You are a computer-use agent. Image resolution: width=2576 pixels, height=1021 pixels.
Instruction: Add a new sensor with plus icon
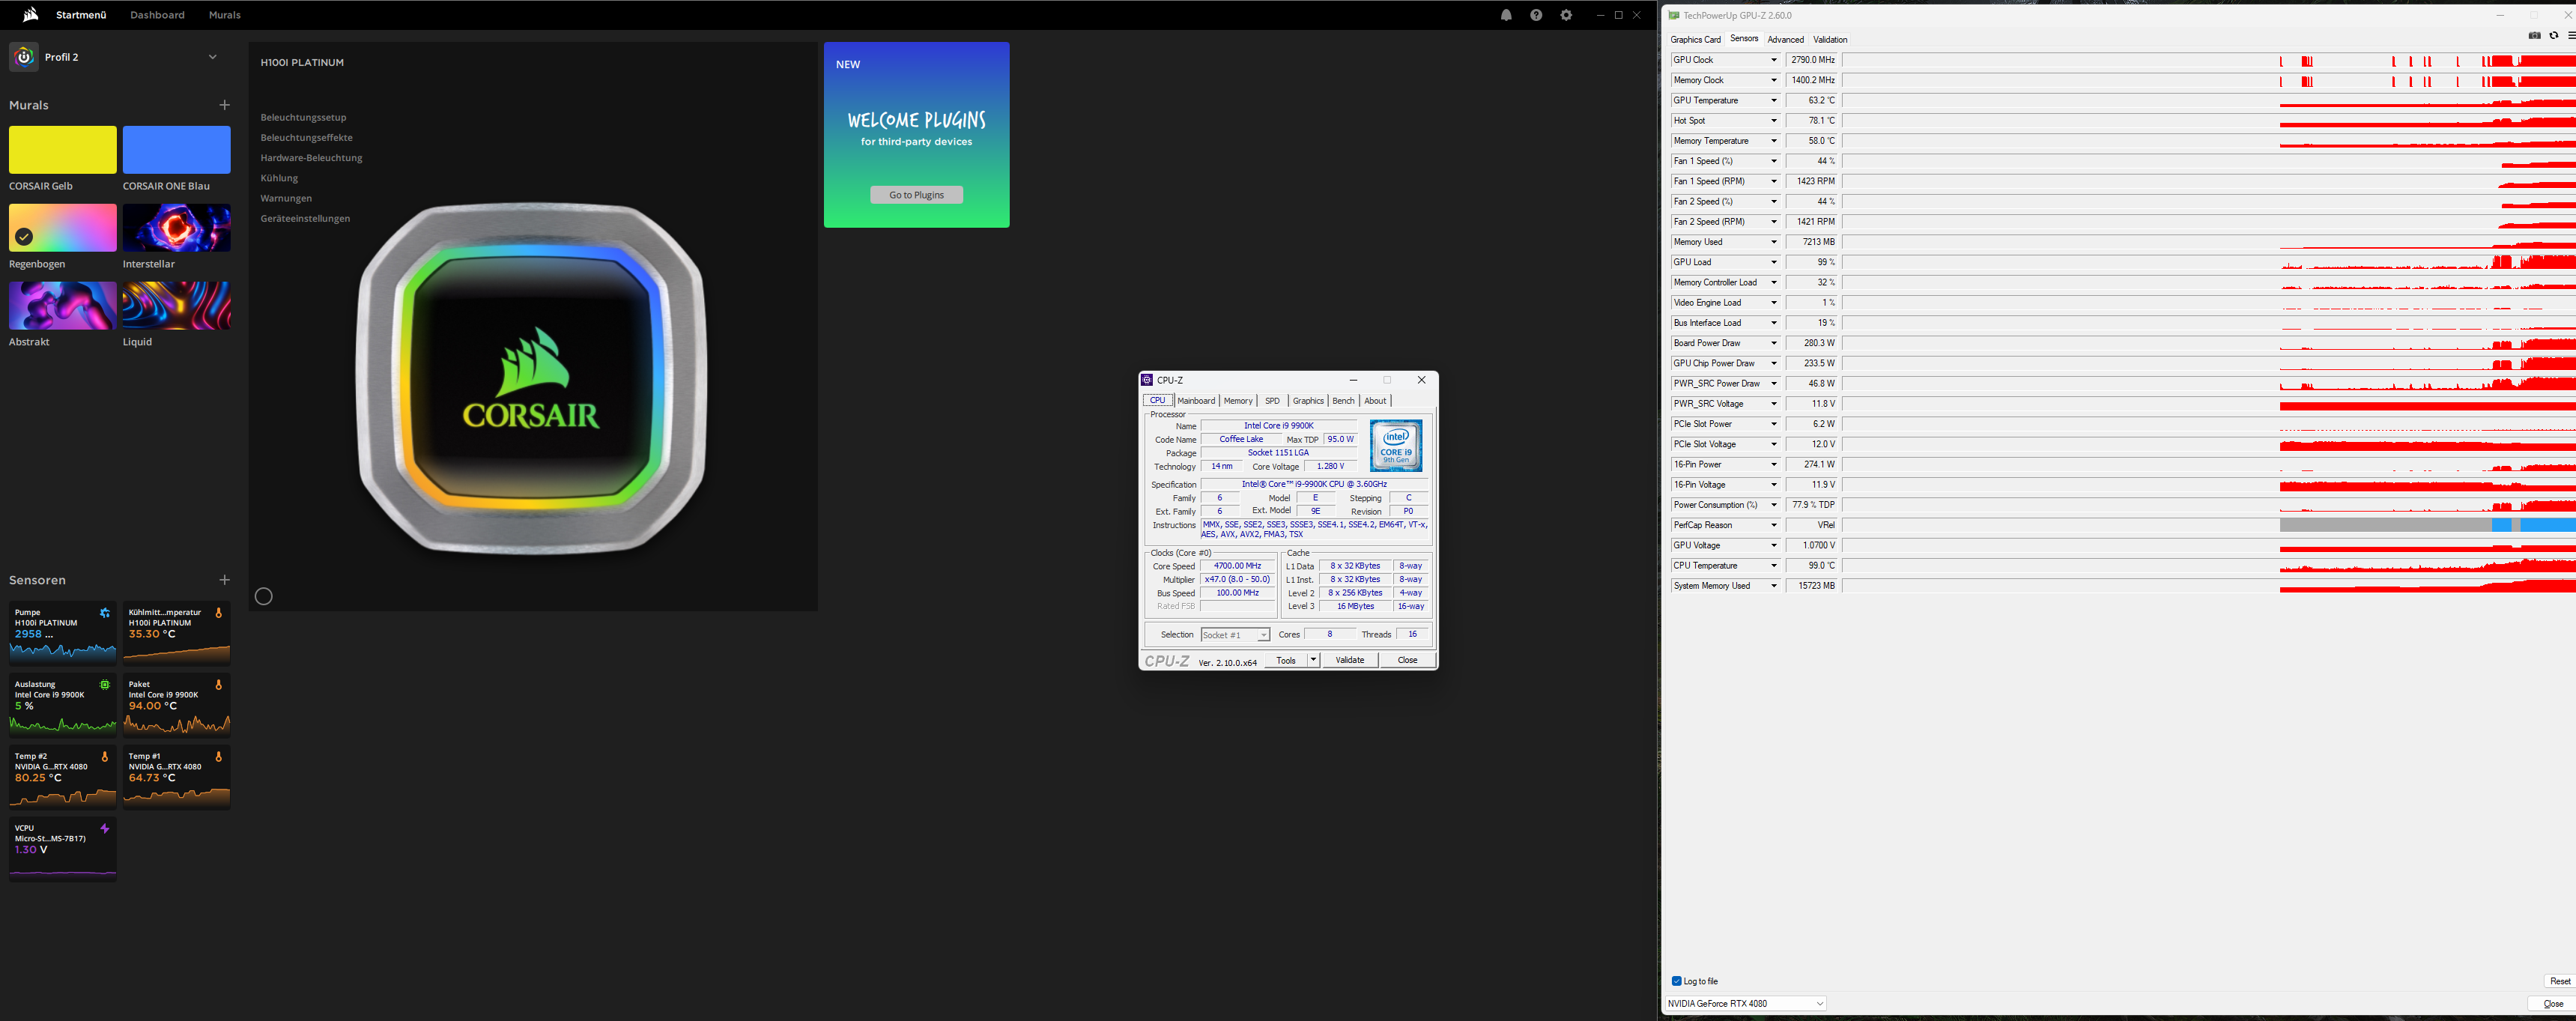click(224, 580)
